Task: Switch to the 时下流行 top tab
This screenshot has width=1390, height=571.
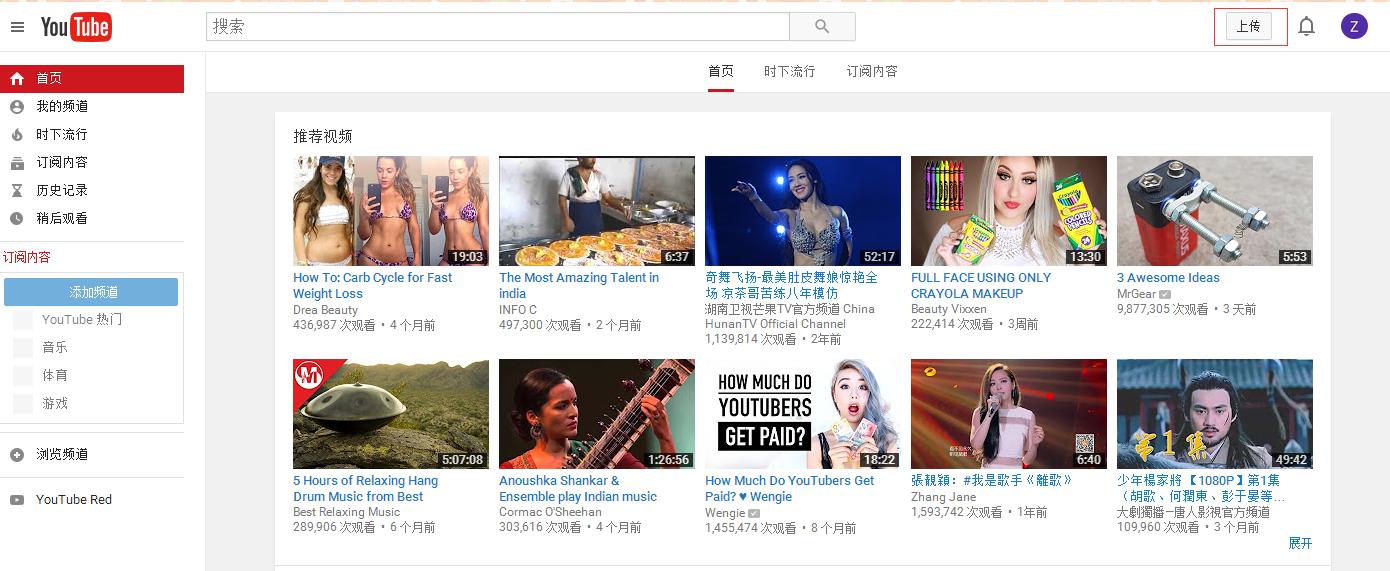Action: 790,71
